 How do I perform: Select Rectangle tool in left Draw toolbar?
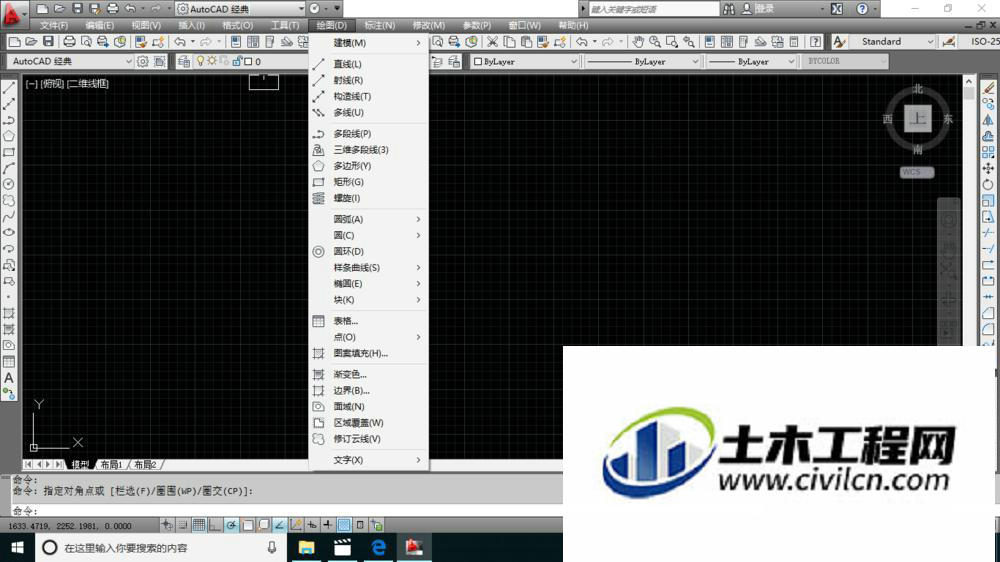point(9,152)
